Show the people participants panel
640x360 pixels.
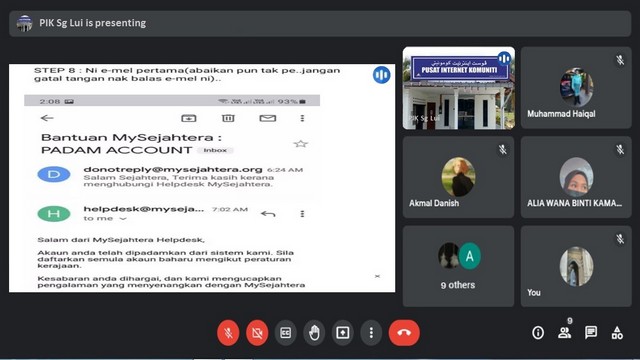click(x=564, y=333)
